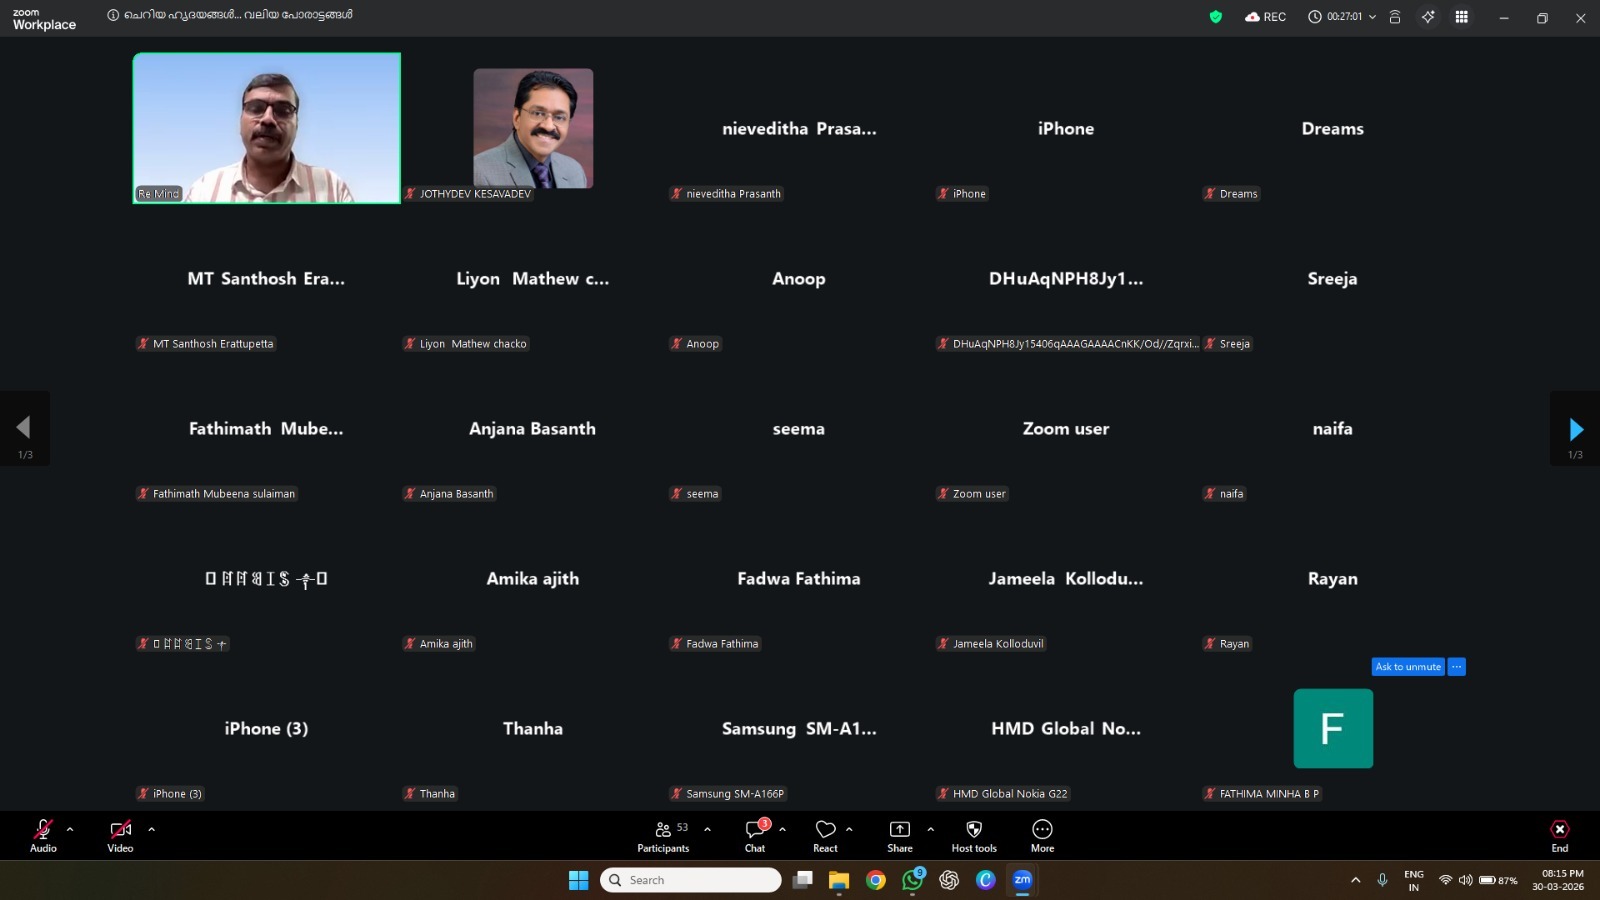Unmute microphone with Audio button
Screen dimensions: 1600x900
(x=43, y=836)
